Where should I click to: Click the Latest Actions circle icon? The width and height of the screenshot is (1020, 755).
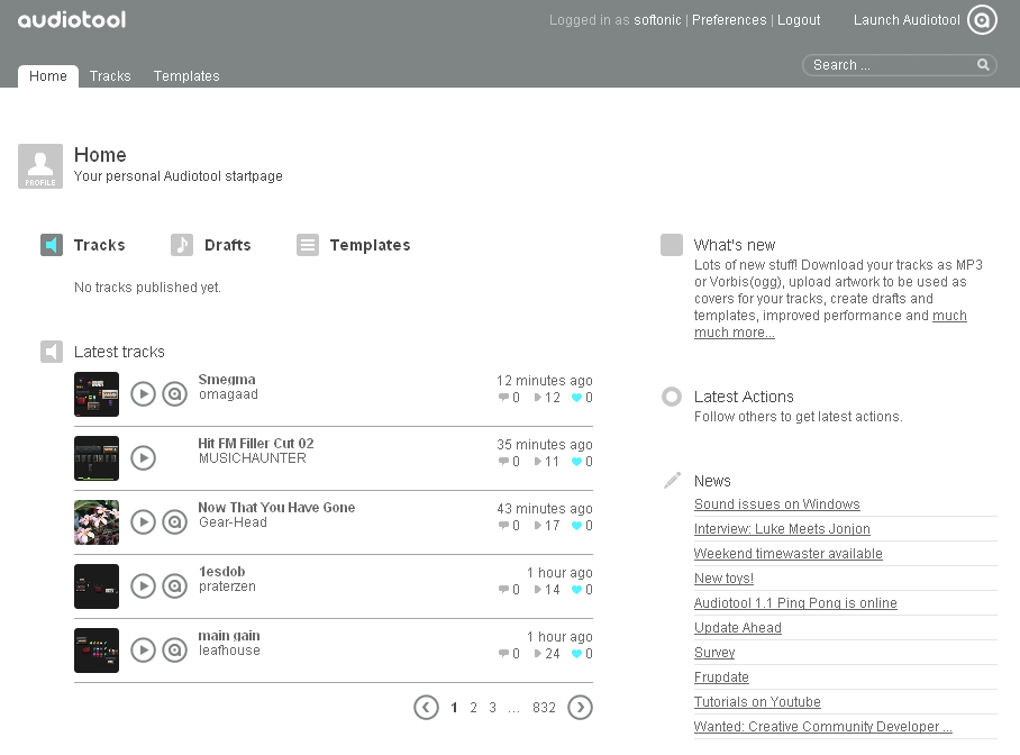(671, 397)
